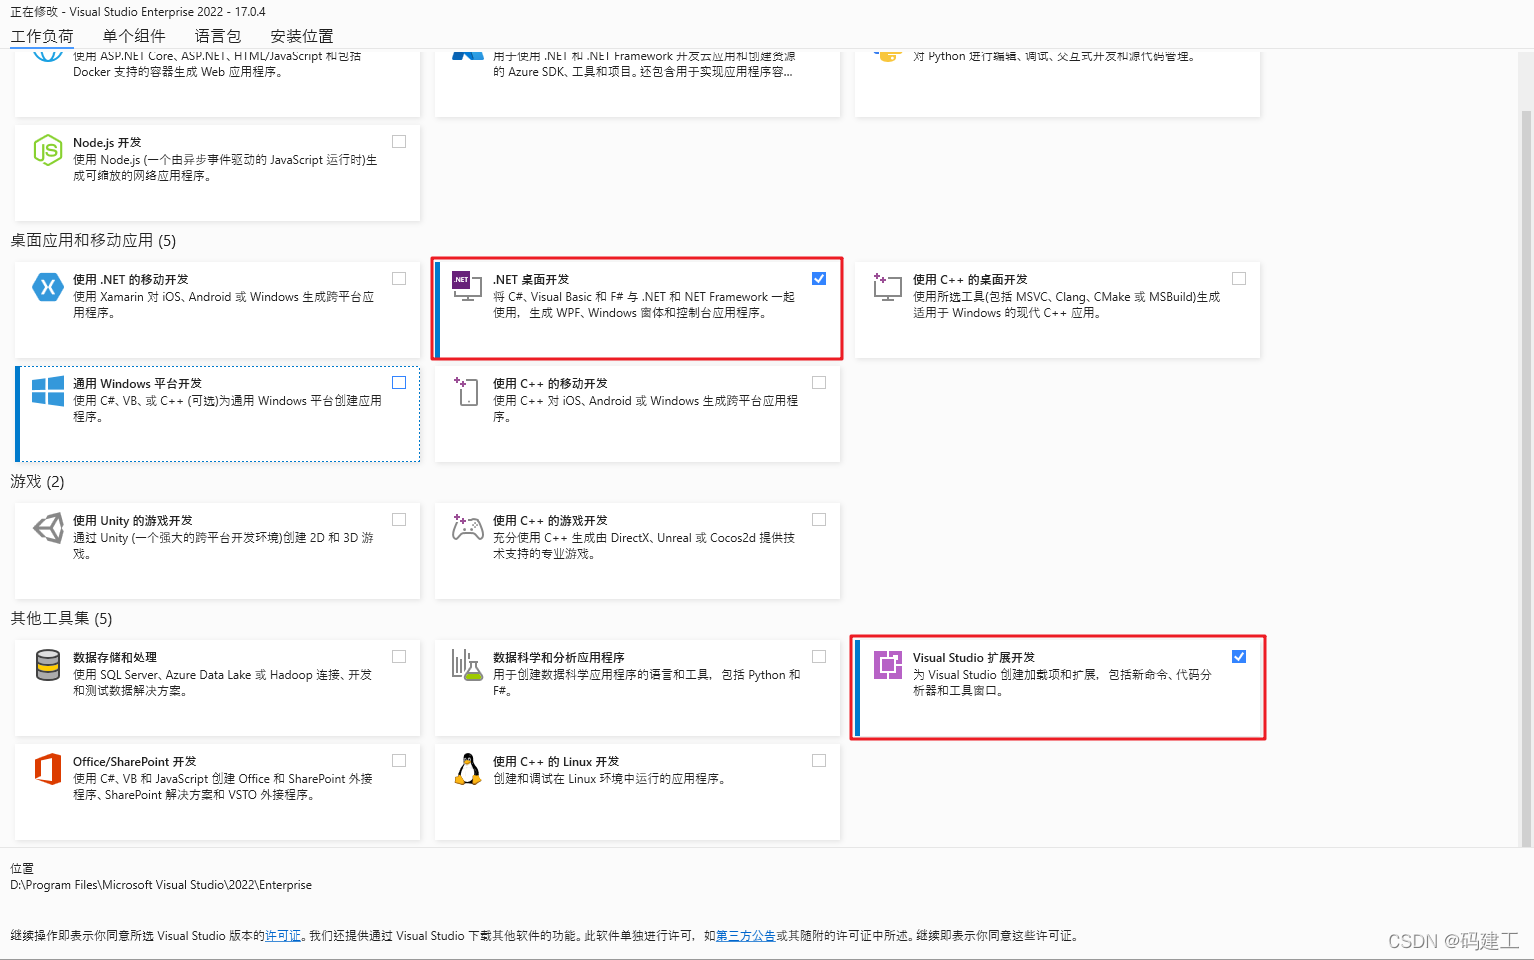The height and width of the screenshot is (960, 1534).
Task: Click the .NET 桌面开发 title text
Action: tap(531, 280)
